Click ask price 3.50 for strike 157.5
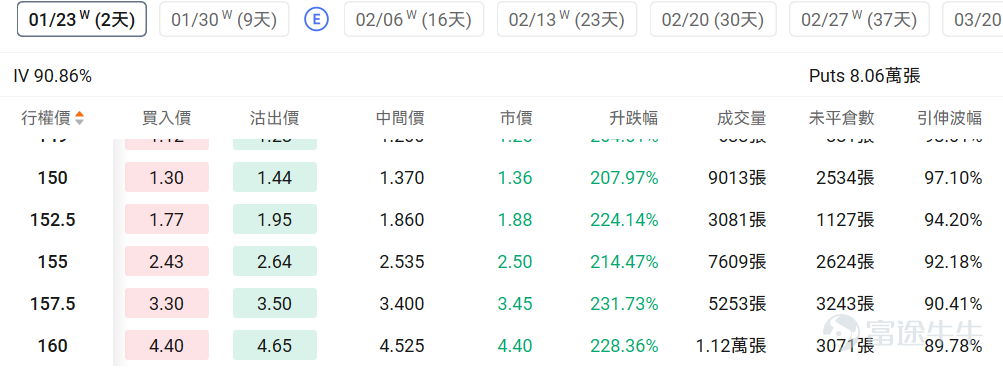 click(x=274, y=304)
